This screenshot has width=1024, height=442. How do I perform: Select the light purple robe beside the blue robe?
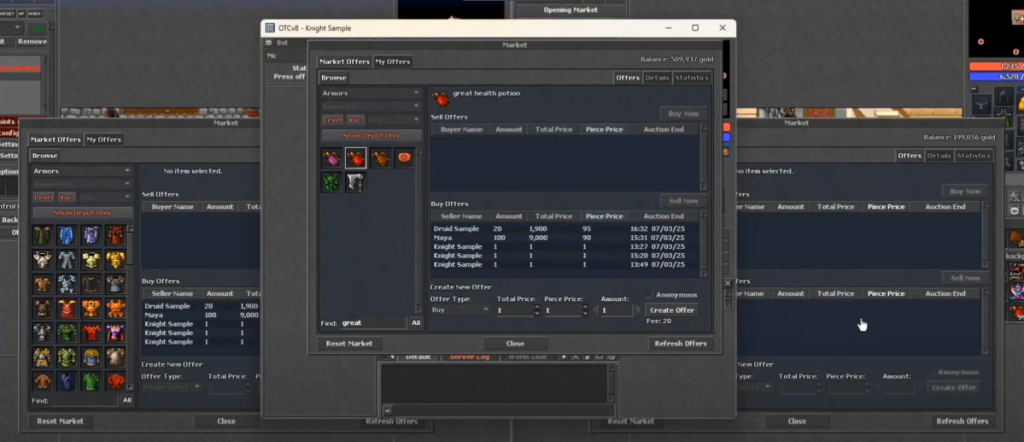(x=91, y=236)
